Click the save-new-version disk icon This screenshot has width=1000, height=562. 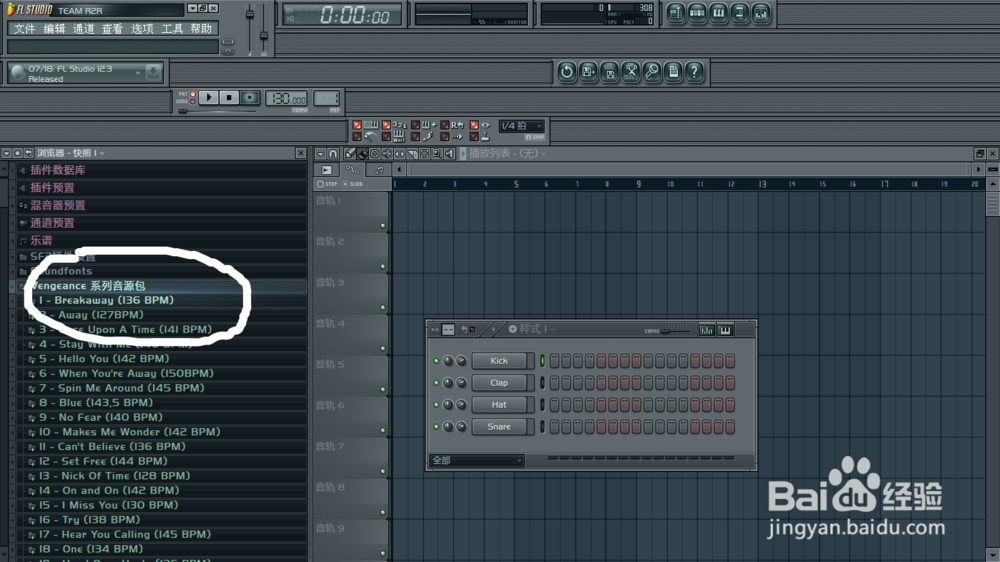coord(588,71)
